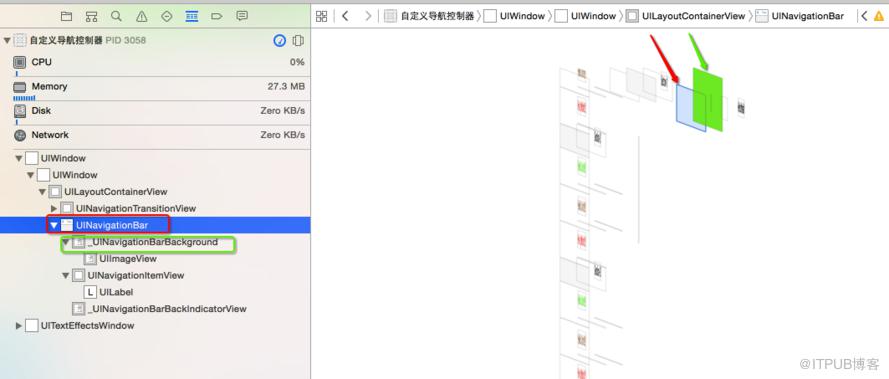Click the view-hierarchy toggle icon beside the gauge

(x=298, y=40)
